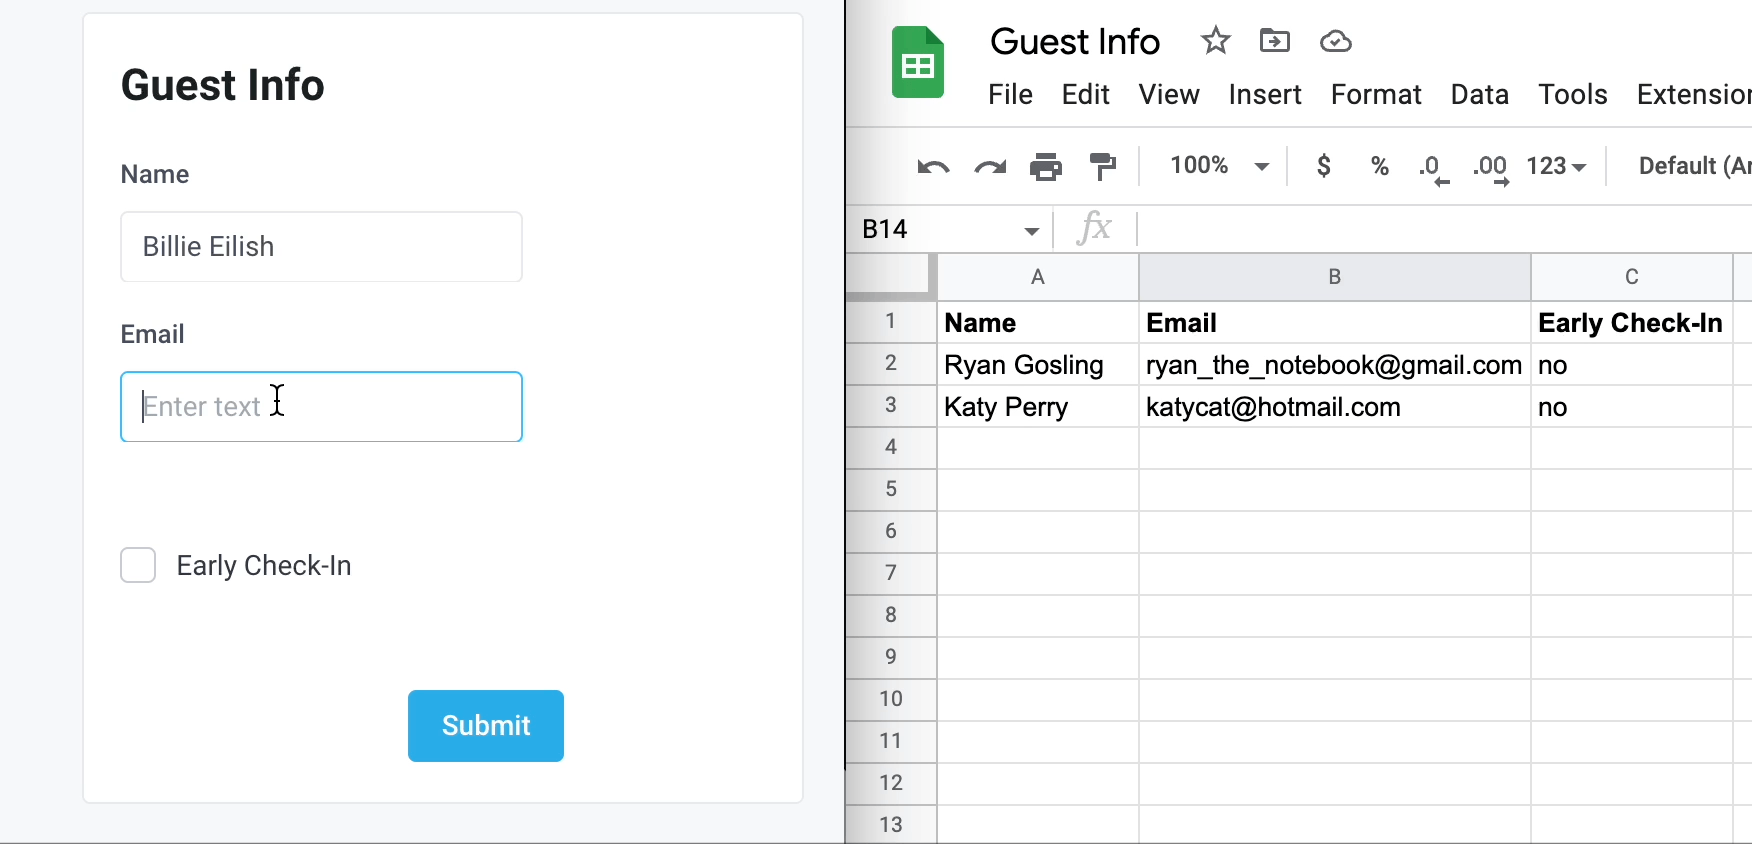Image resolution: width=1752 pixels, height=844 pixels.
Task: Increase decimal places icon
Action: point(1491,169)
